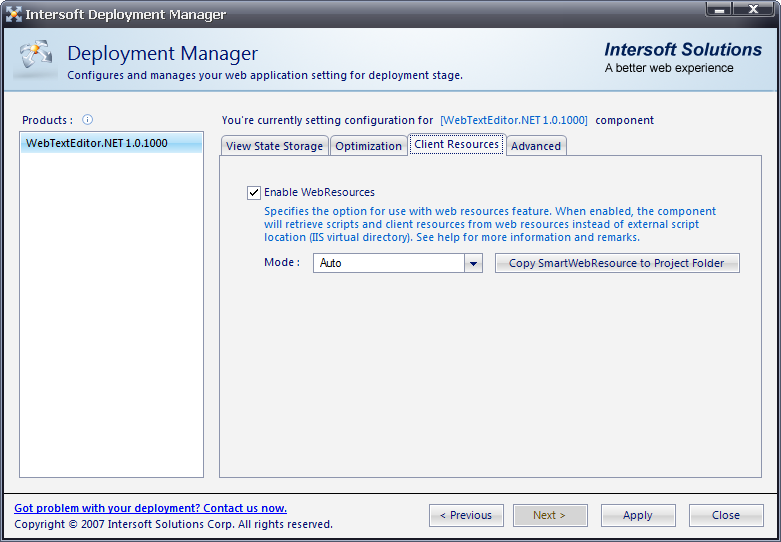Click the info icon beside Products label
Screen dimensions: 781x542
[x=87, y=120]
